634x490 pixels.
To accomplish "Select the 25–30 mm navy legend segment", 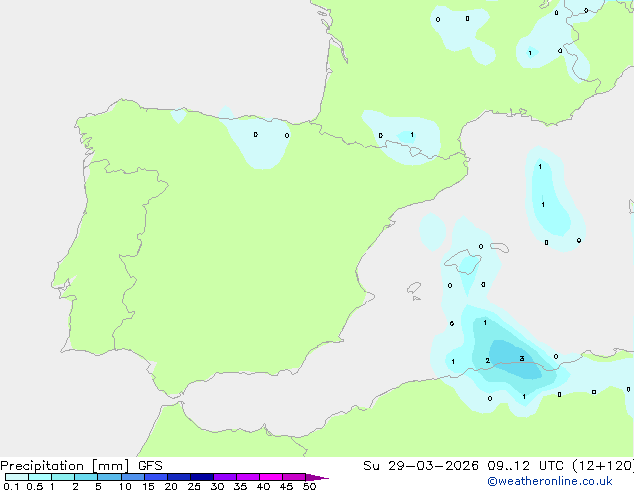I will point(202,477).
